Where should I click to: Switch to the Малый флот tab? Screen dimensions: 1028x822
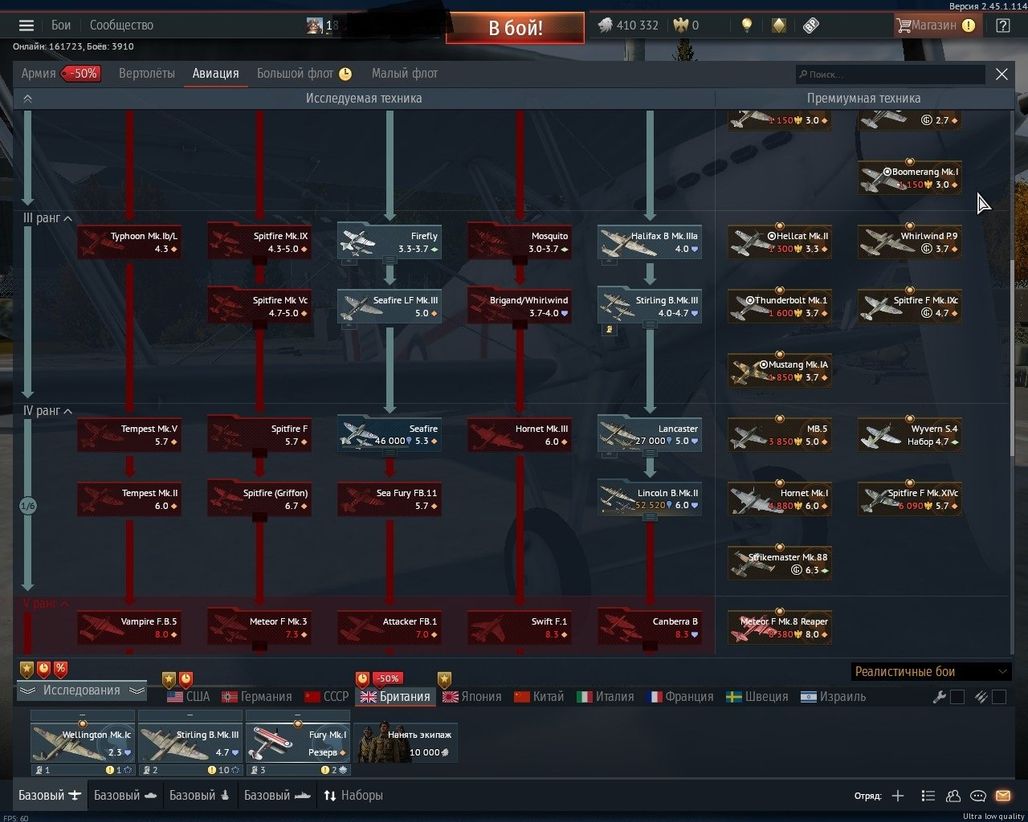(x=405, y=73)
